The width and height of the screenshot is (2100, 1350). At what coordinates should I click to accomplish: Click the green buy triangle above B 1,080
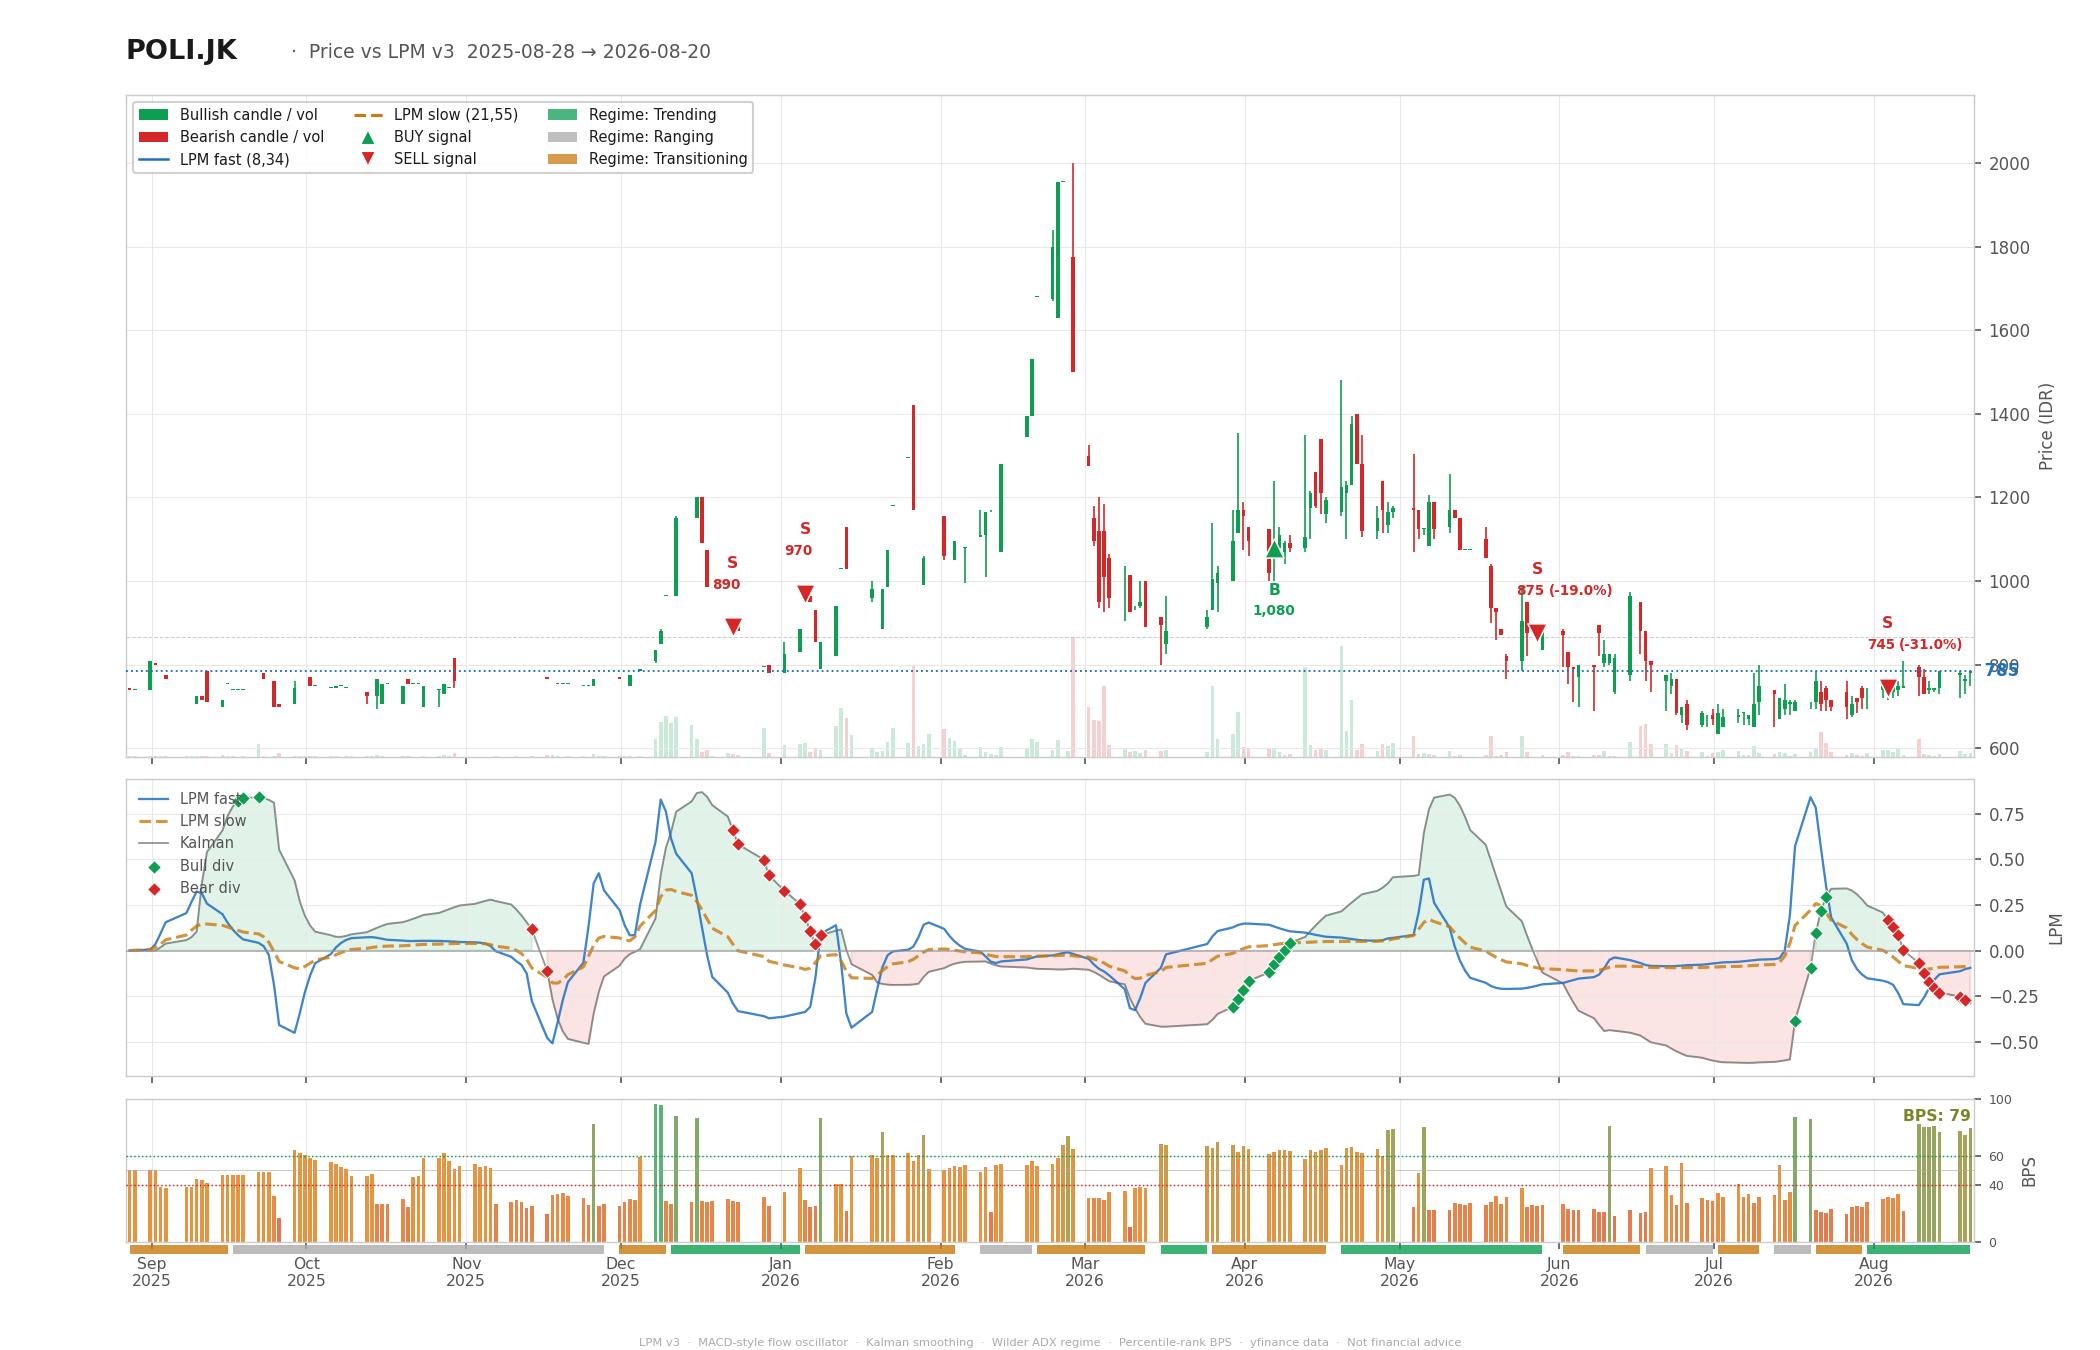pyautogui.click(x=1274, y=549)
